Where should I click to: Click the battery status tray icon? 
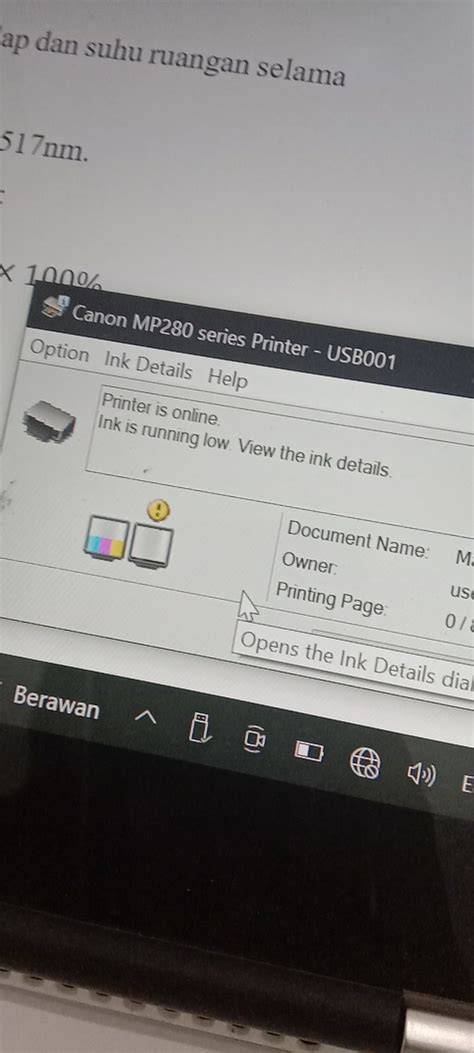point(310,751)
